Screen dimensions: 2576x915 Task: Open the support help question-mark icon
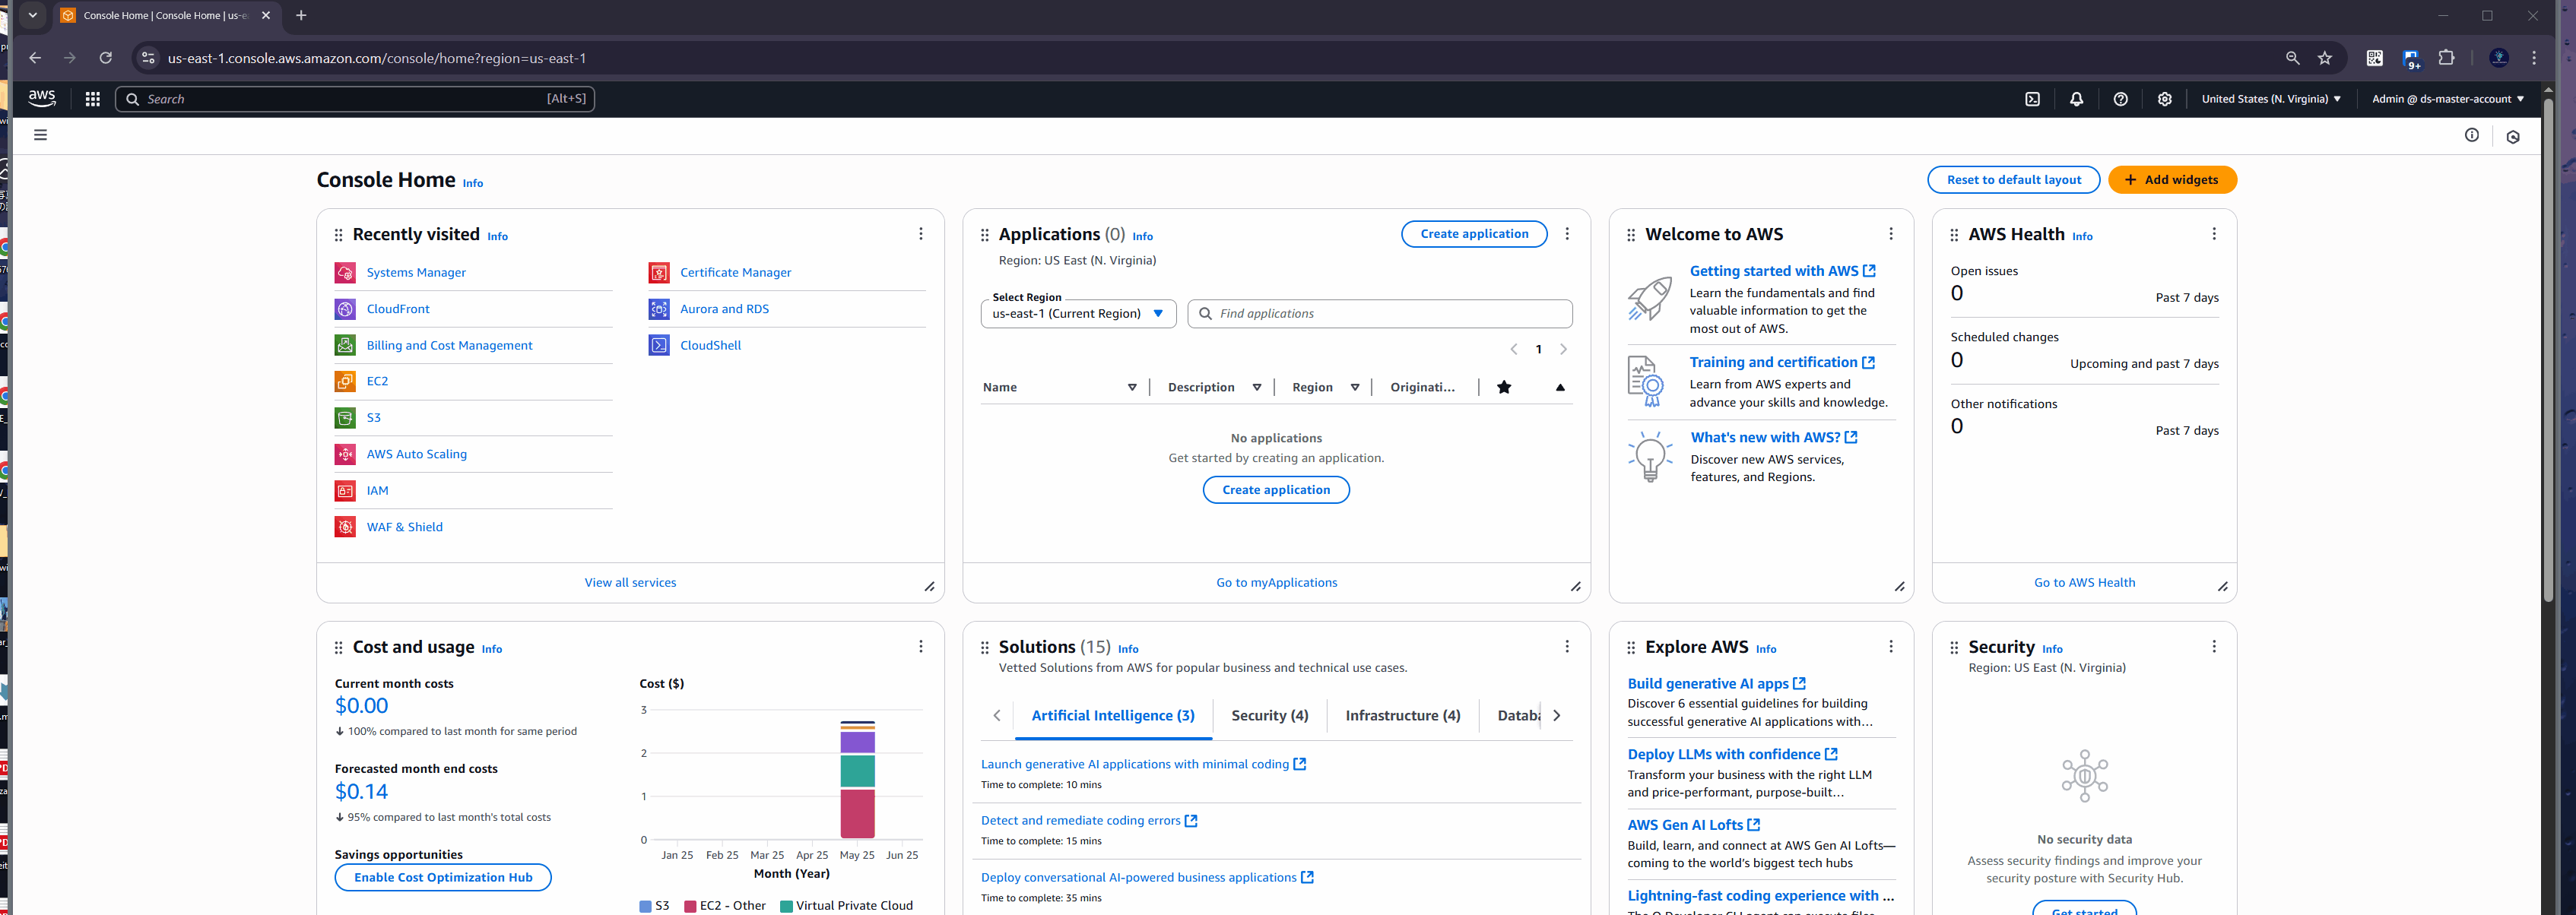tap(2120, 99)
